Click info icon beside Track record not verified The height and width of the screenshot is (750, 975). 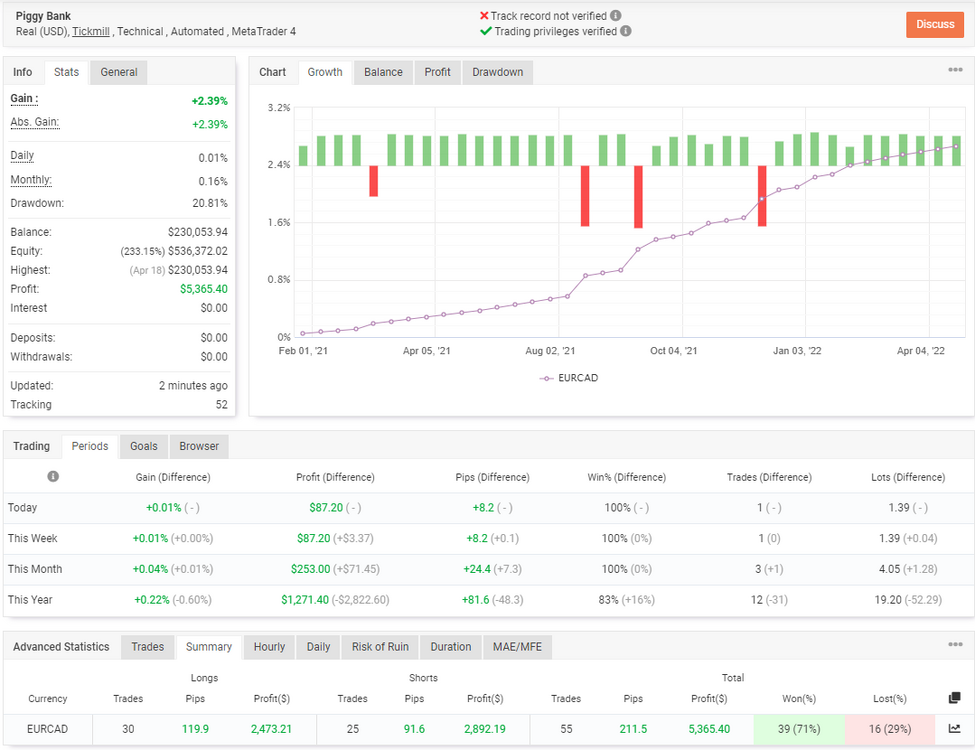pos(615,16)
